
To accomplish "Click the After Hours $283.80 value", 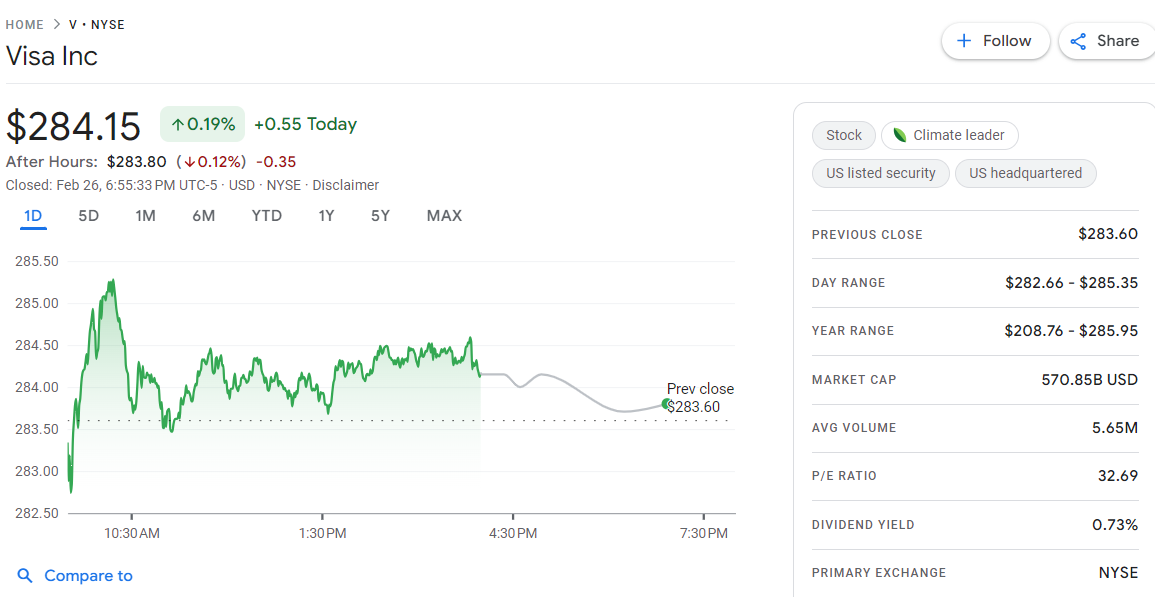I will (136, 162).
